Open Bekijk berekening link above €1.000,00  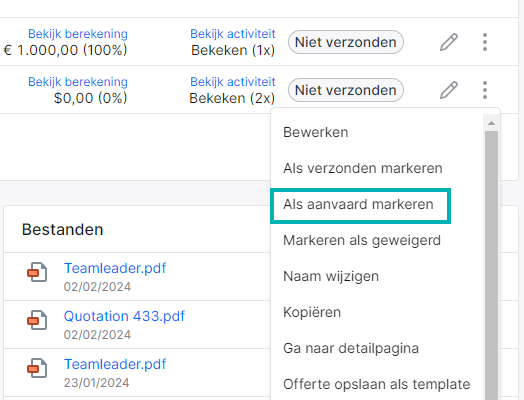click(78, 34)
